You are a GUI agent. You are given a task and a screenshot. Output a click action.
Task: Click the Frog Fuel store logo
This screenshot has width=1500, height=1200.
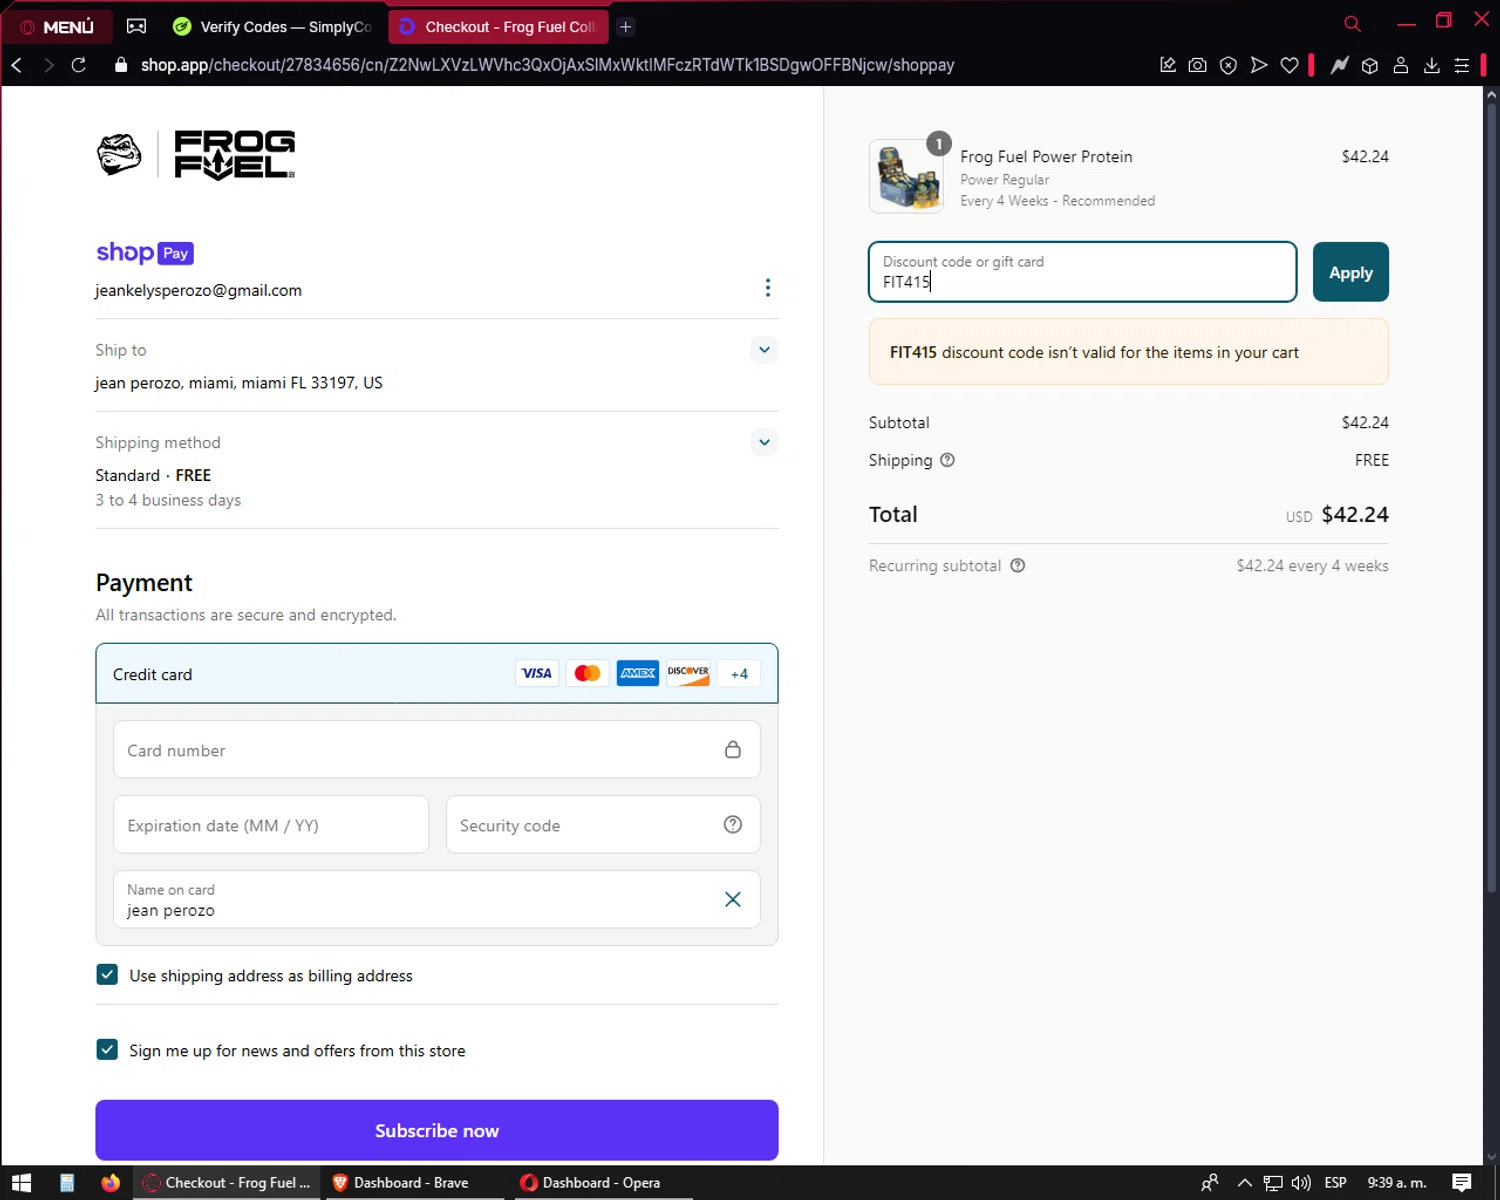click(196, 155)
